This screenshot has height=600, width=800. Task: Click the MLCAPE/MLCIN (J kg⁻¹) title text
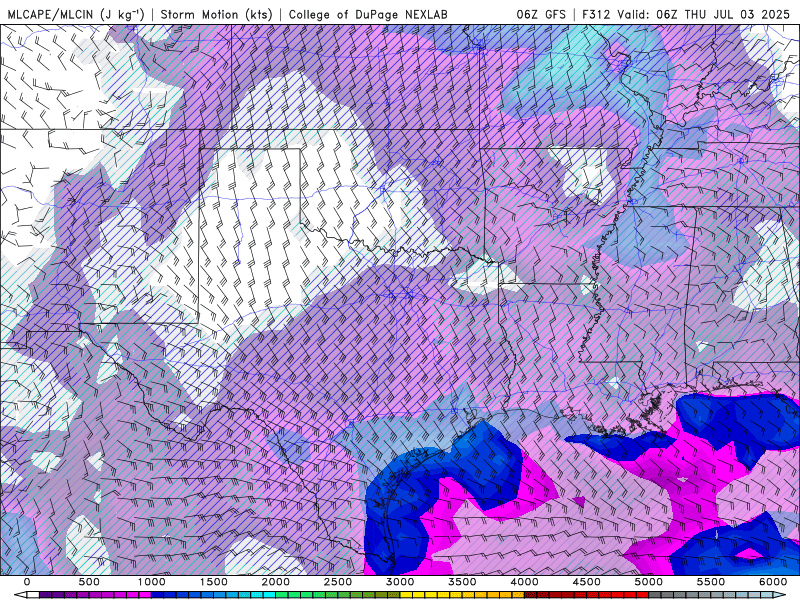[x=76, y=14]
